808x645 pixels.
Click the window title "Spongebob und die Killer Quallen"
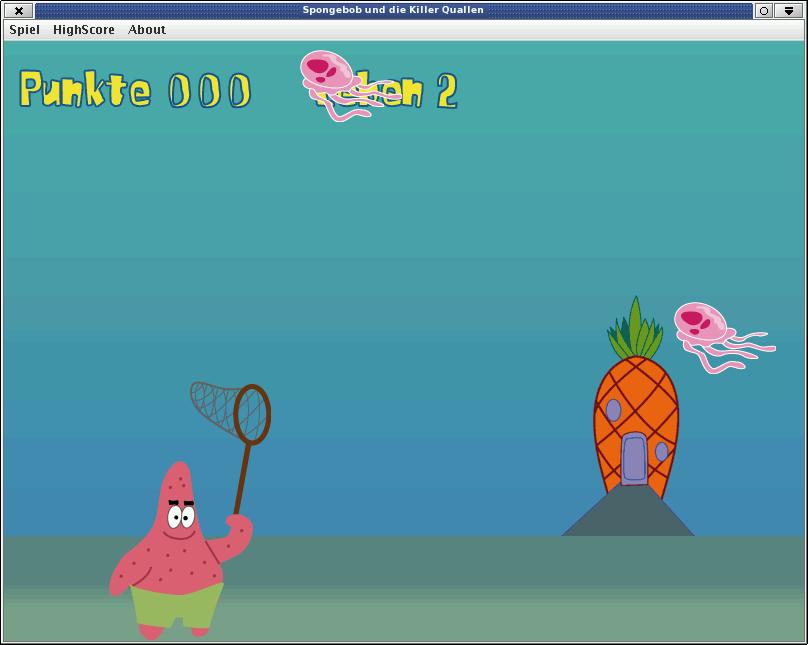393,10
